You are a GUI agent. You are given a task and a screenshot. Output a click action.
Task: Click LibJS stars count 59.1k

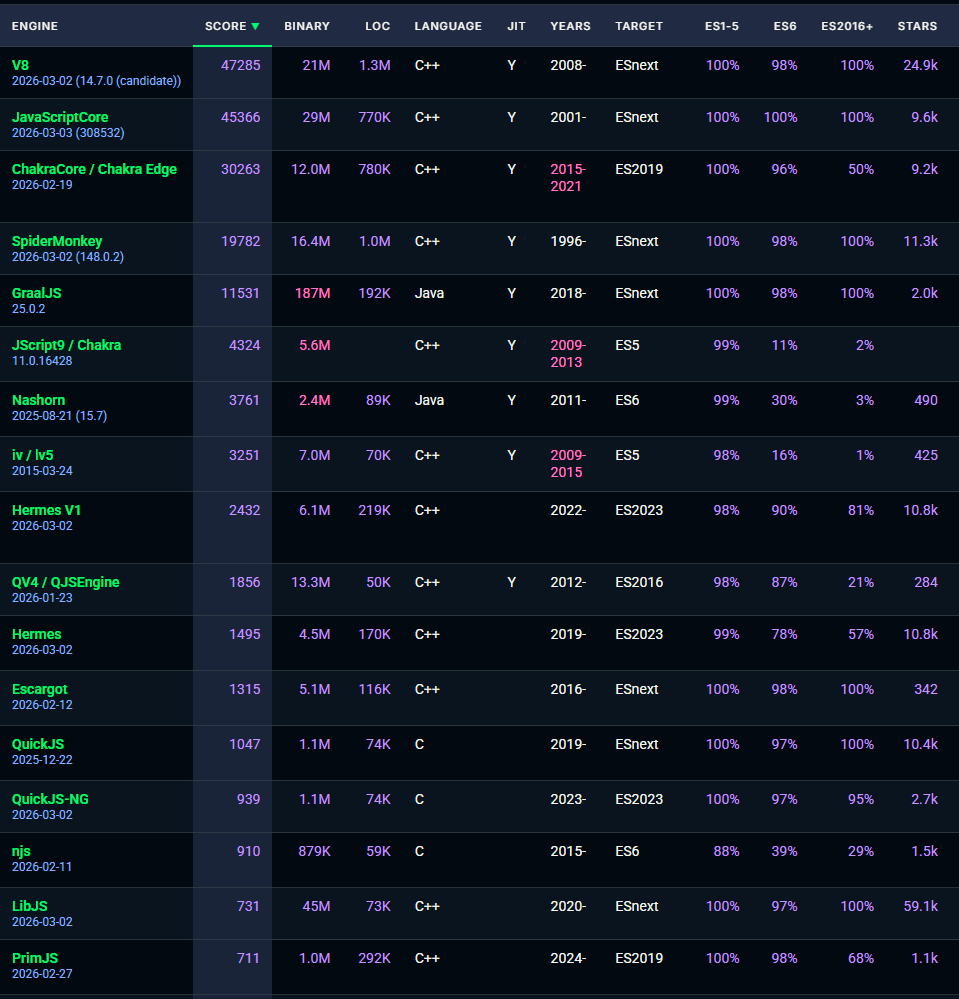(x=920, y=906)
